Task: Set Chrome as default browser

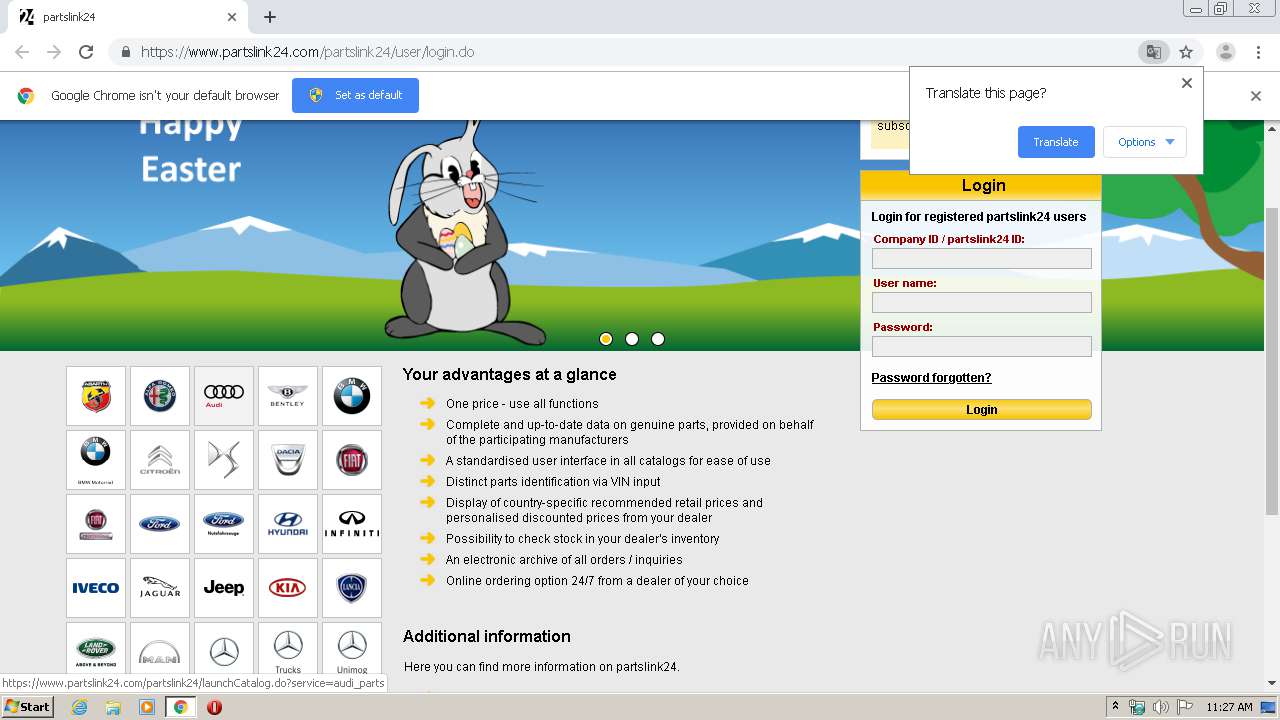Action: pos(355,95)
